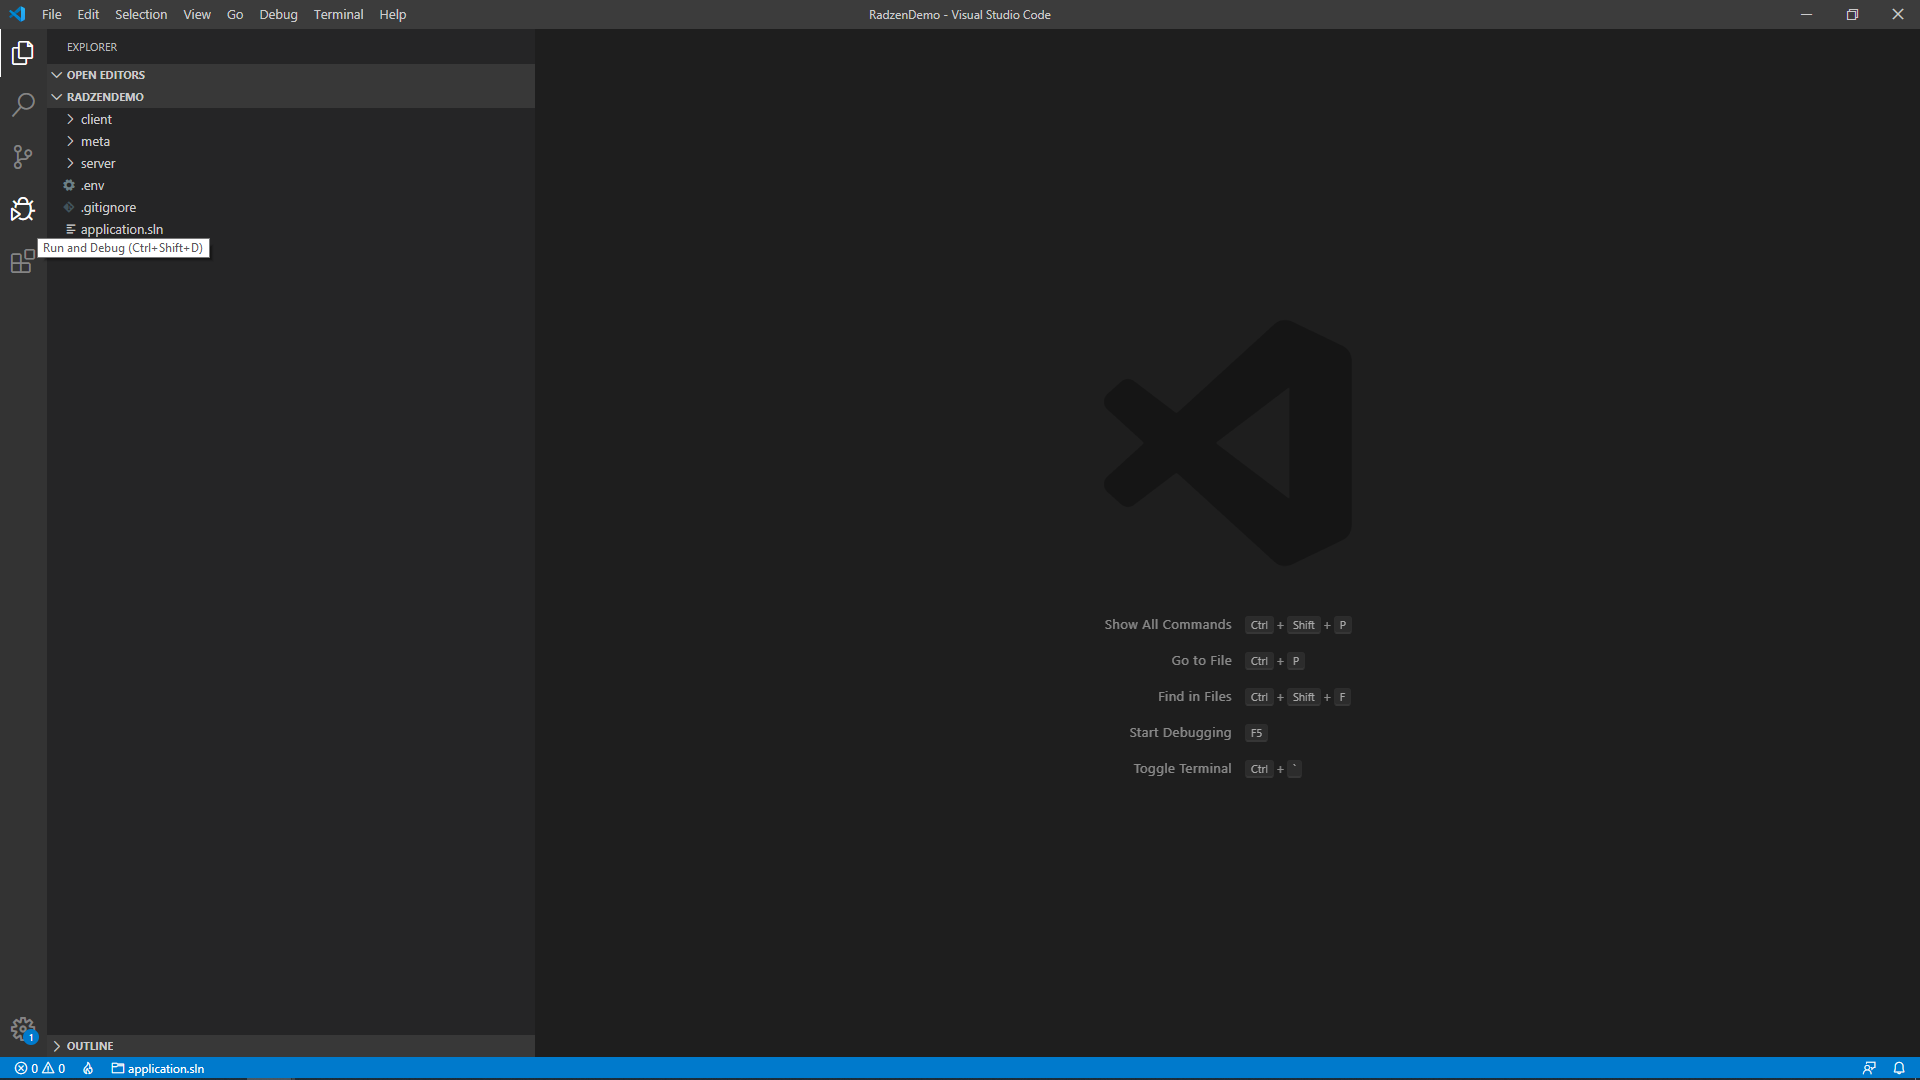The width and height of the screenshot is (1920, 1080).
Task: Open the Extensions view icon
Action: pos(23,262)
